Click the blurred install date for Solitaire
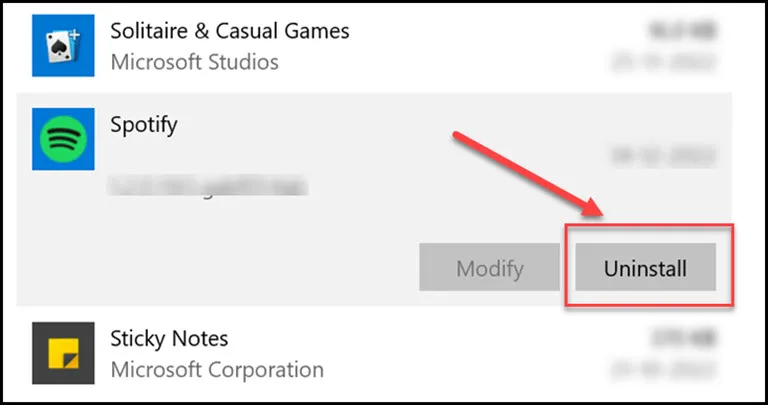The image size is (768, 405). (x=664, y=62)
